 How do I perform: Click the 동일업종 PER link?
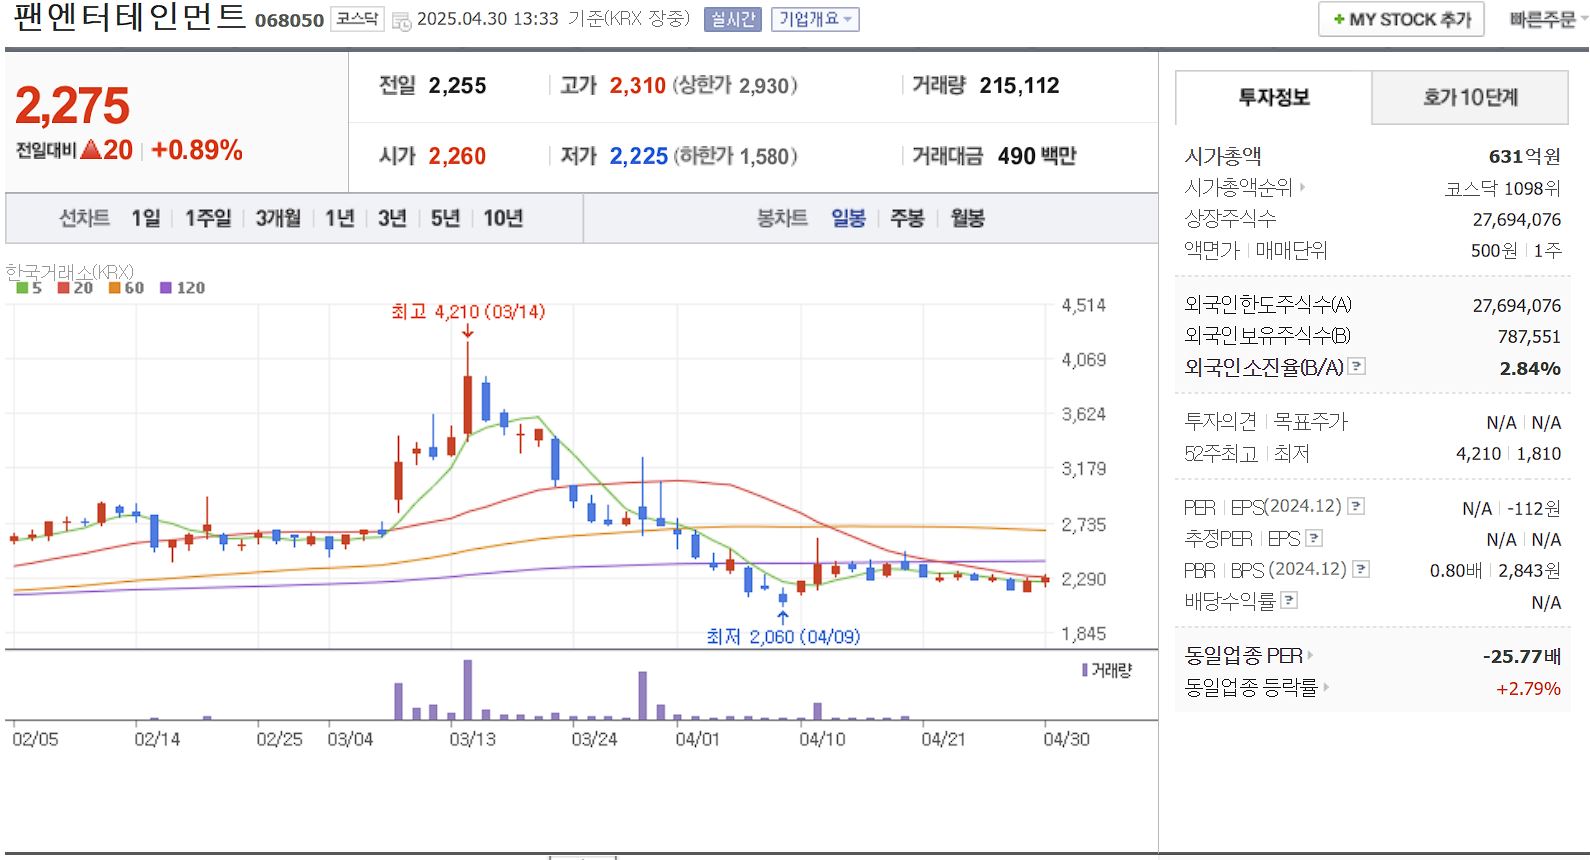(x=1243, y=656)
